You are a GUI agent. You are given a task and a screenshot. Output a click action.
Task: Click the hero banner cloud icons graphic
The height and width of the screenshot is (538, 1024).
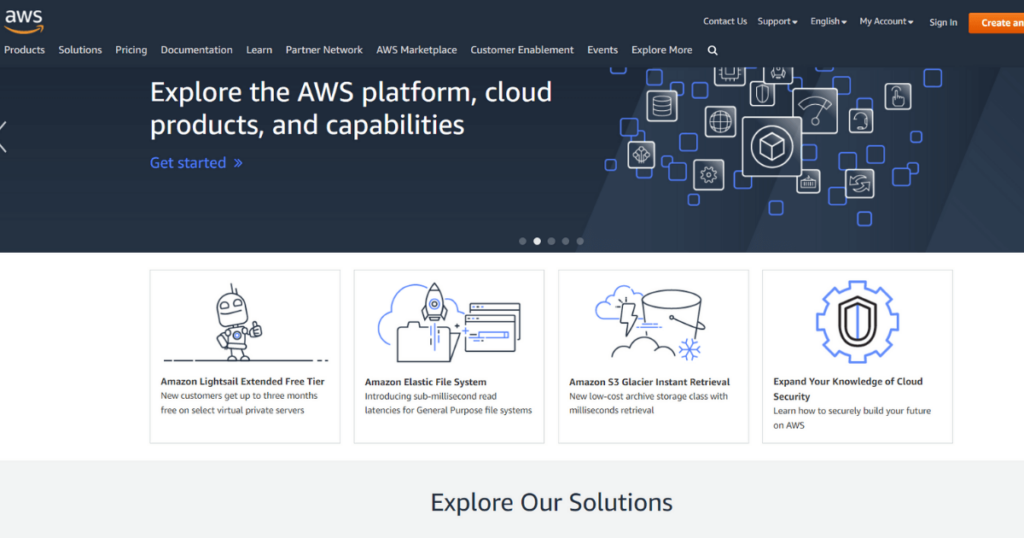774,146
